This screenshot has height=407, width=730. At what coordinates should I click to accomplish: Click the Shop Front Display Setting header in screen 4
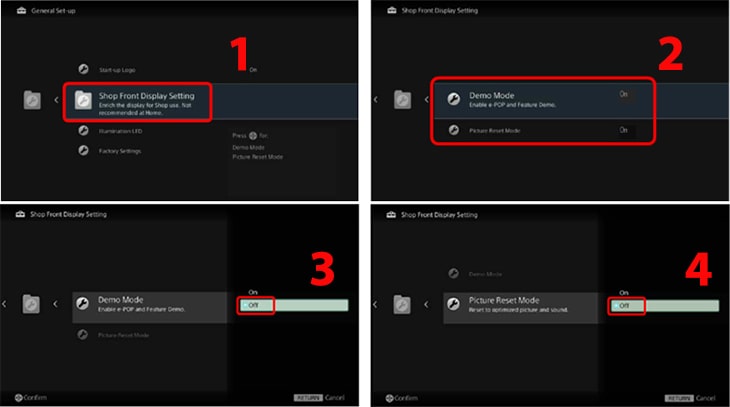[439, 215]
